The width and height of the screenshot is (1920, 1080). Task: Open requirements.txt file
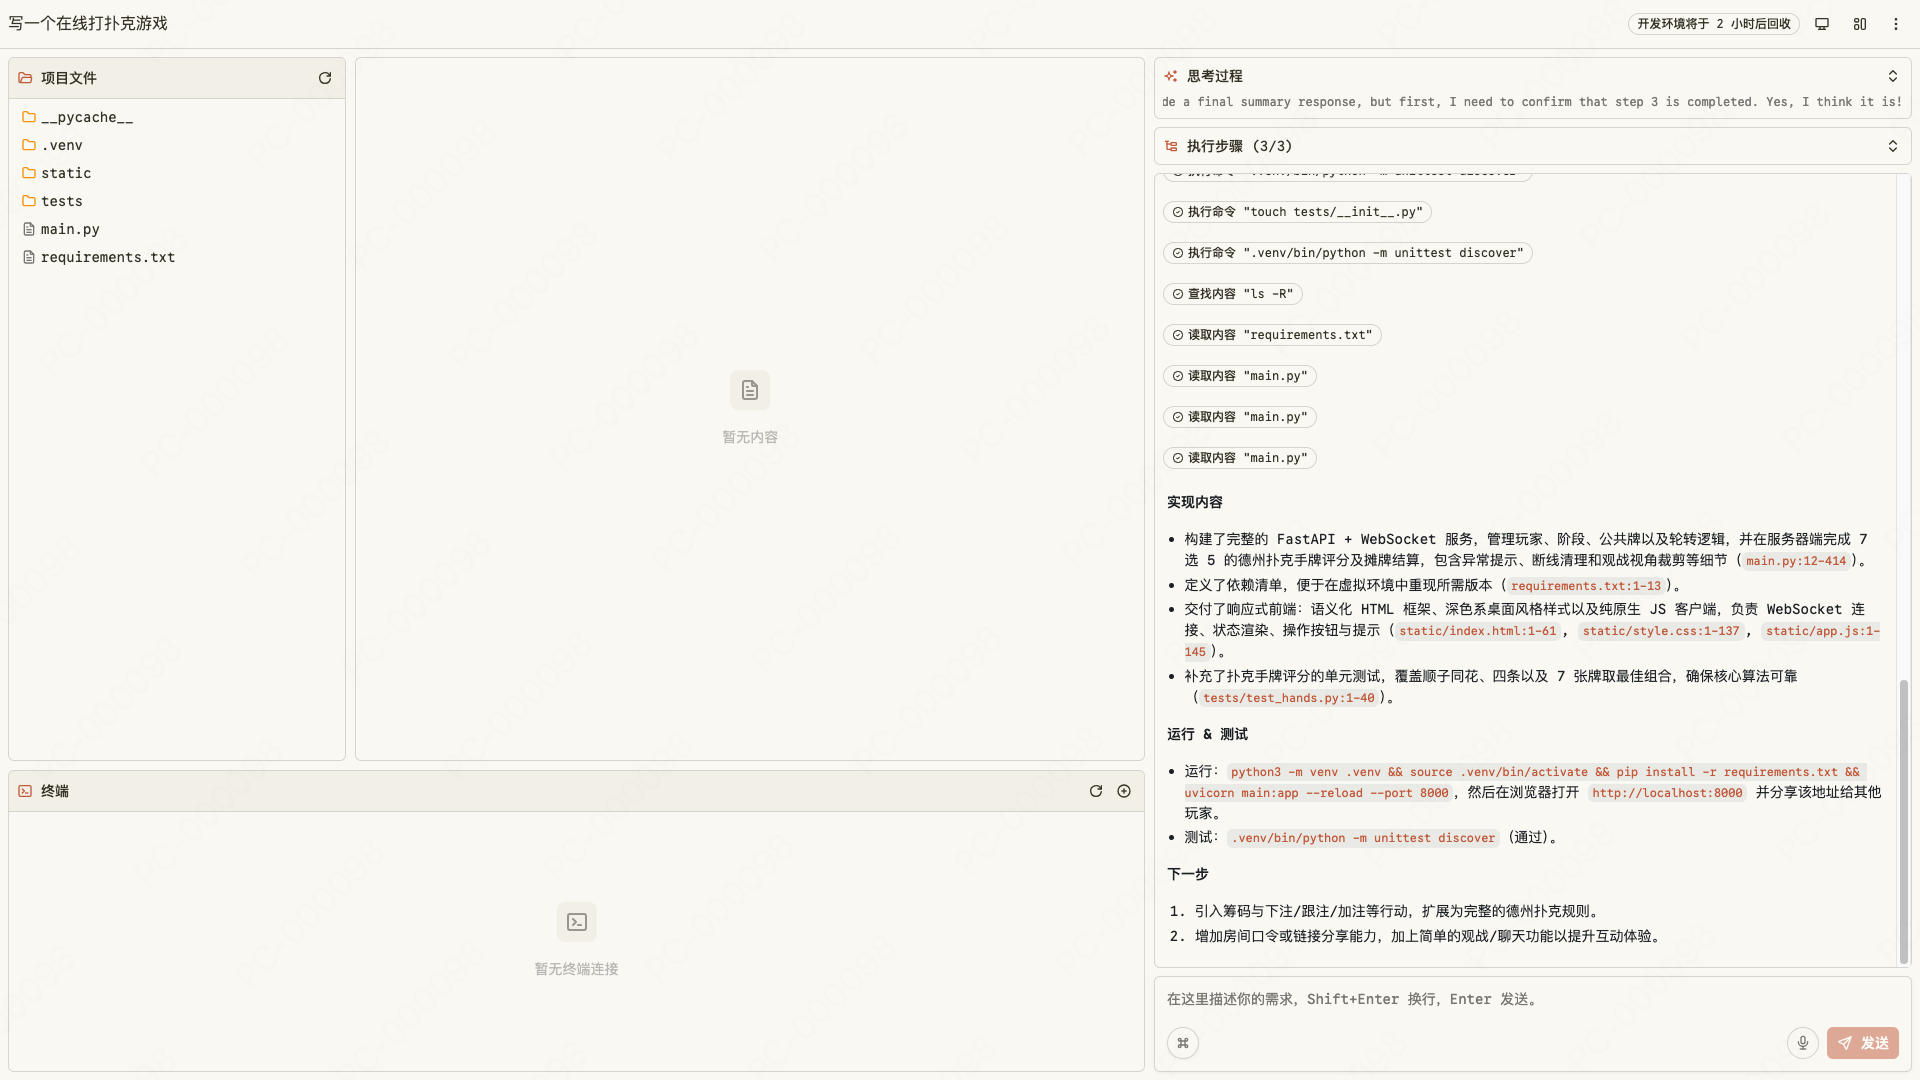(107, 257)
